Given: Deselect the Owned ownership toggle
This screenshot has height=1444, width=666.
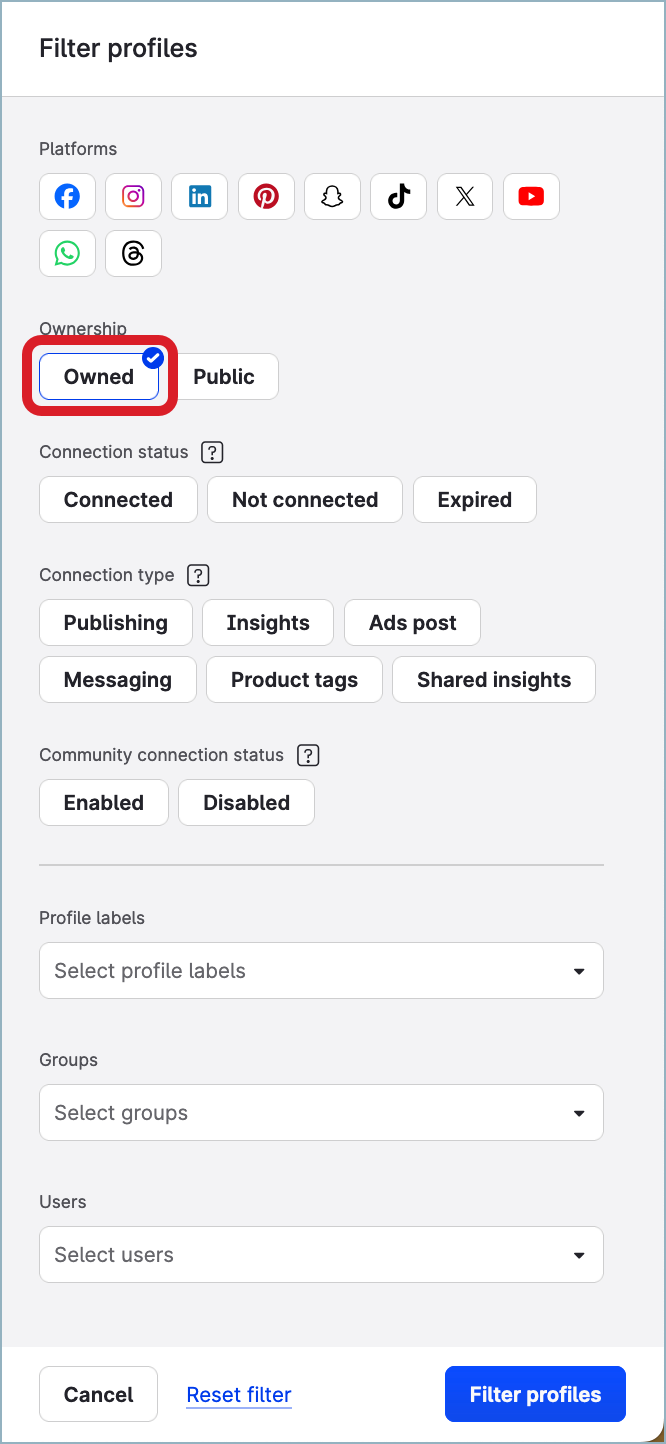Looking at the screenshot, I should click(x=97, y=376).
